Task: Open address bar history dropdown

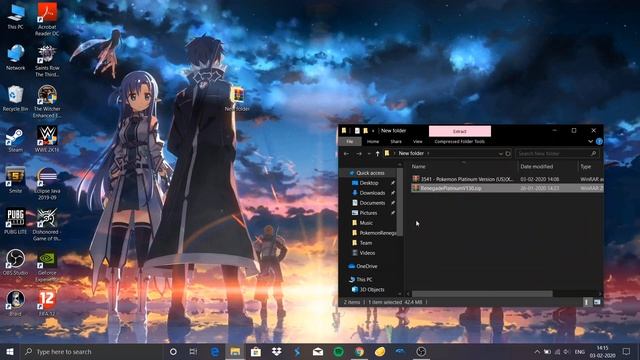Action: (500, 153)
